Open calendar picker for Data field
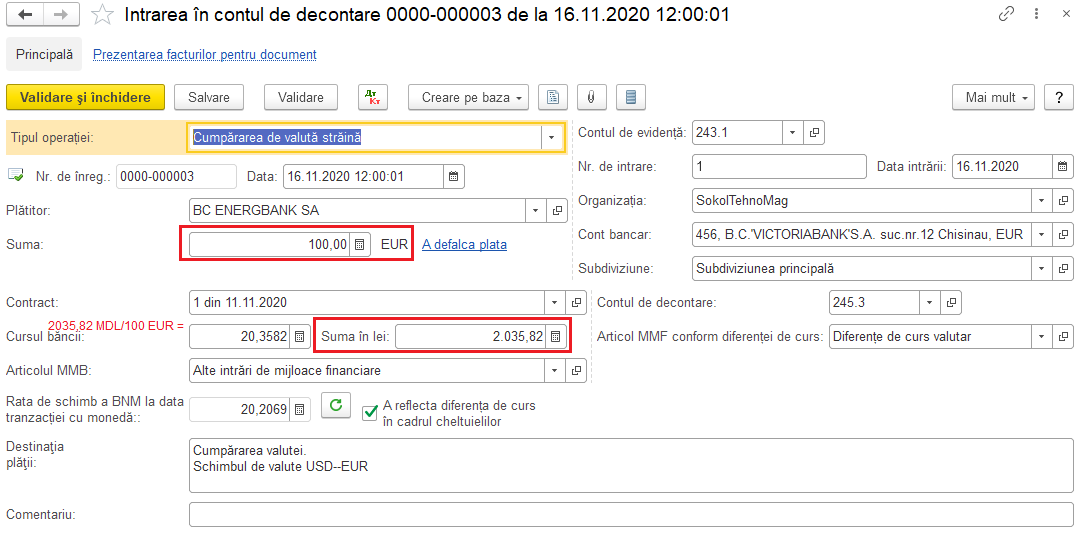The width and height of the screenshot is (1087, 539). click(x=454, y=177)
